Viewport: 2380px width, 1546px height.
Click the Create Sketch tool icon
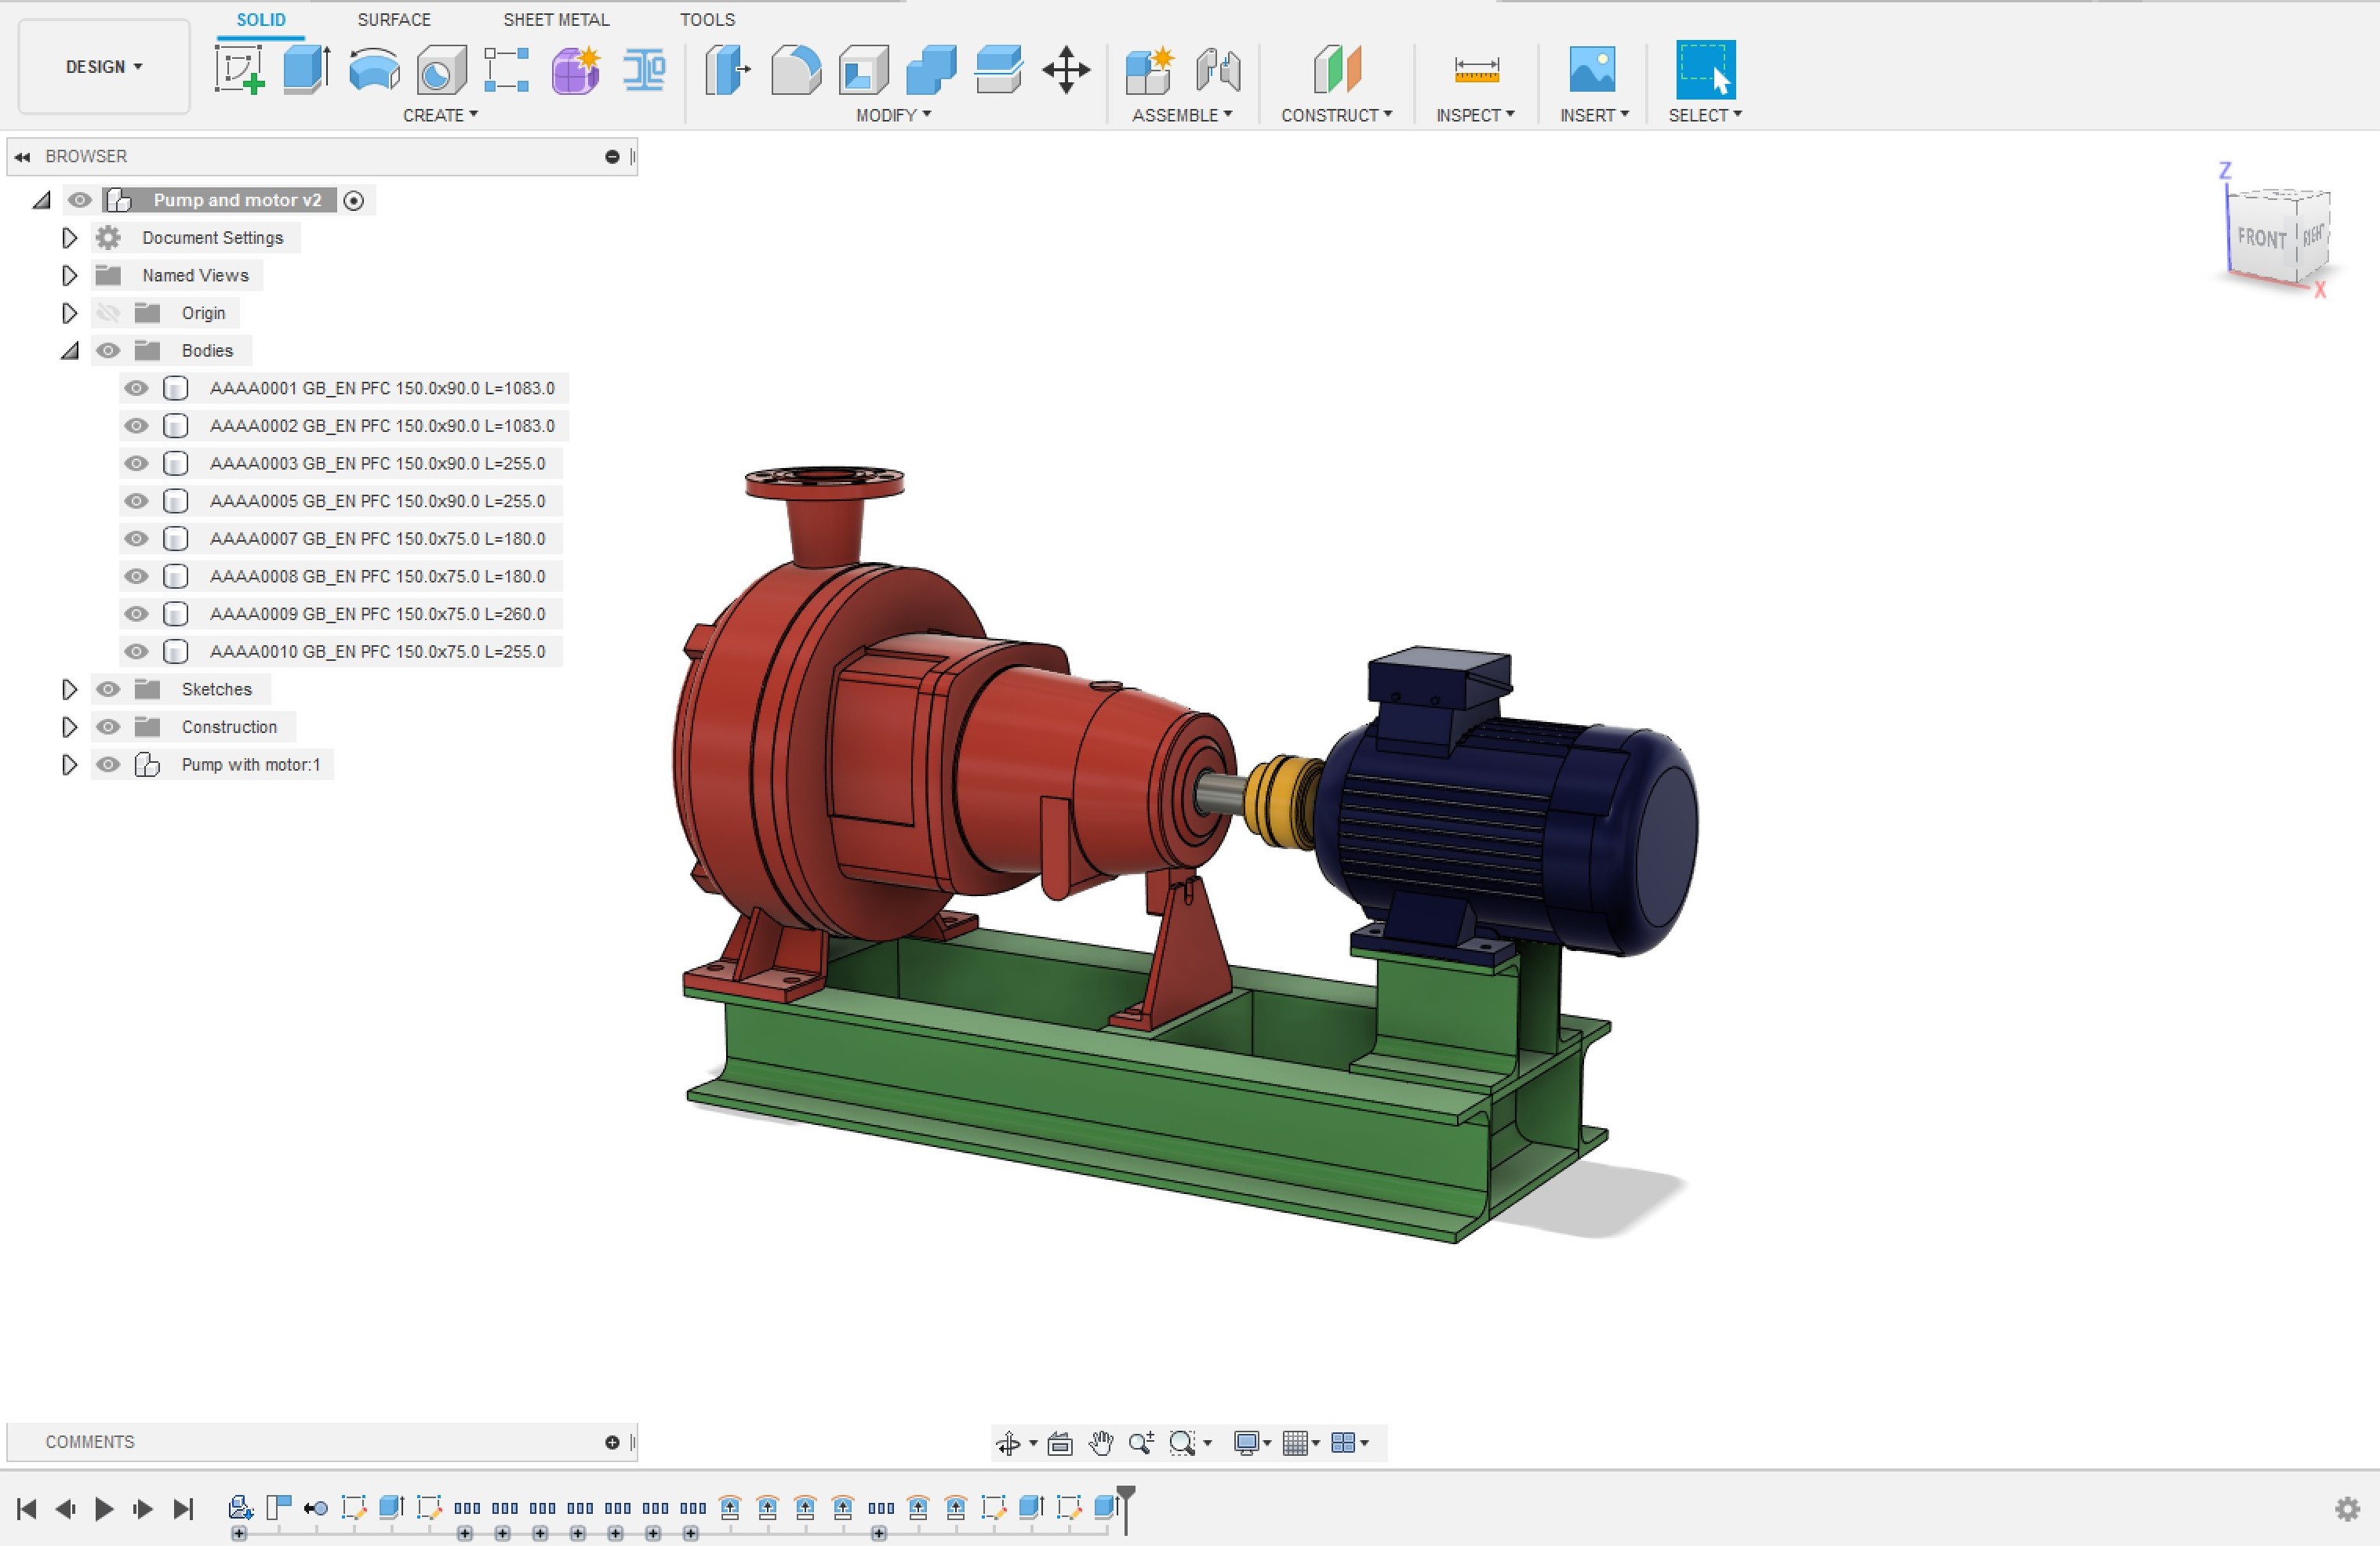click(238, 70)
